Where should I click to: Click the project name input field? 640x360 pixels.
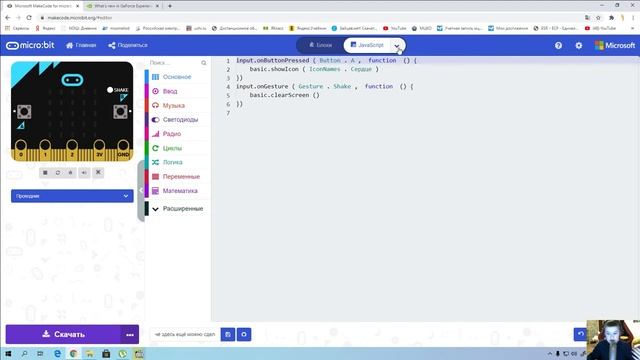pyautogui.click(x=185, y=334)
